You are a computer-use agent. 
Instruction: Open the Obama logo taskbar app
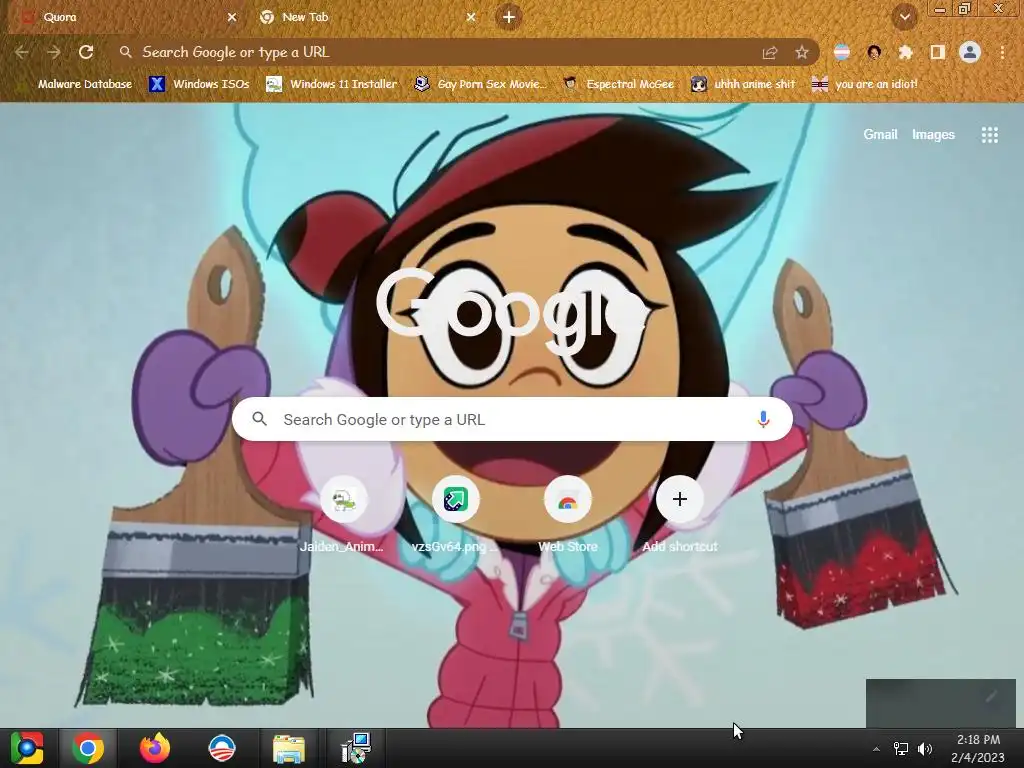point(221,748)
